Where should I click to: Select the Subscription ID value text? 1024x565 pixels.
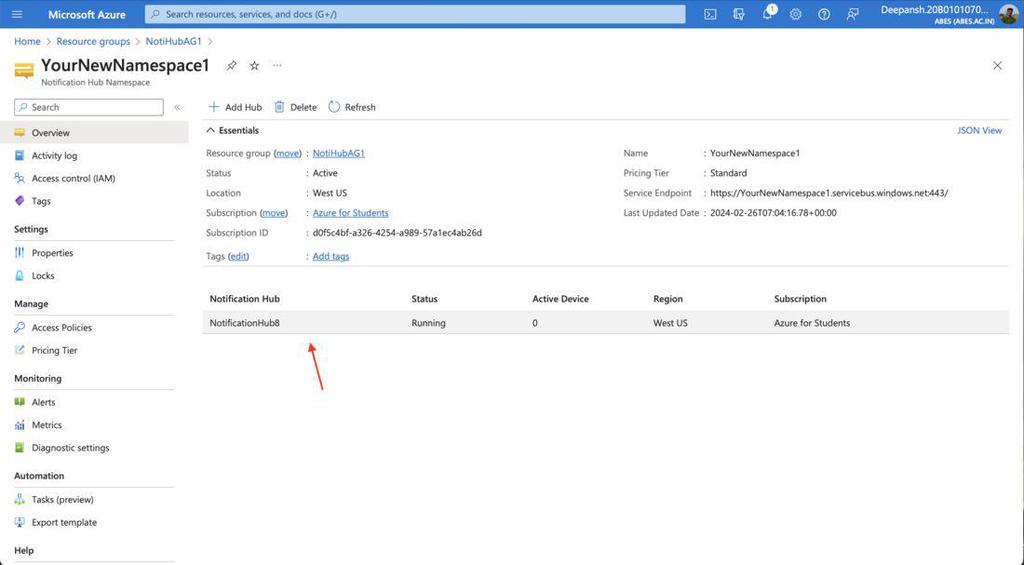tap(397, 233)
